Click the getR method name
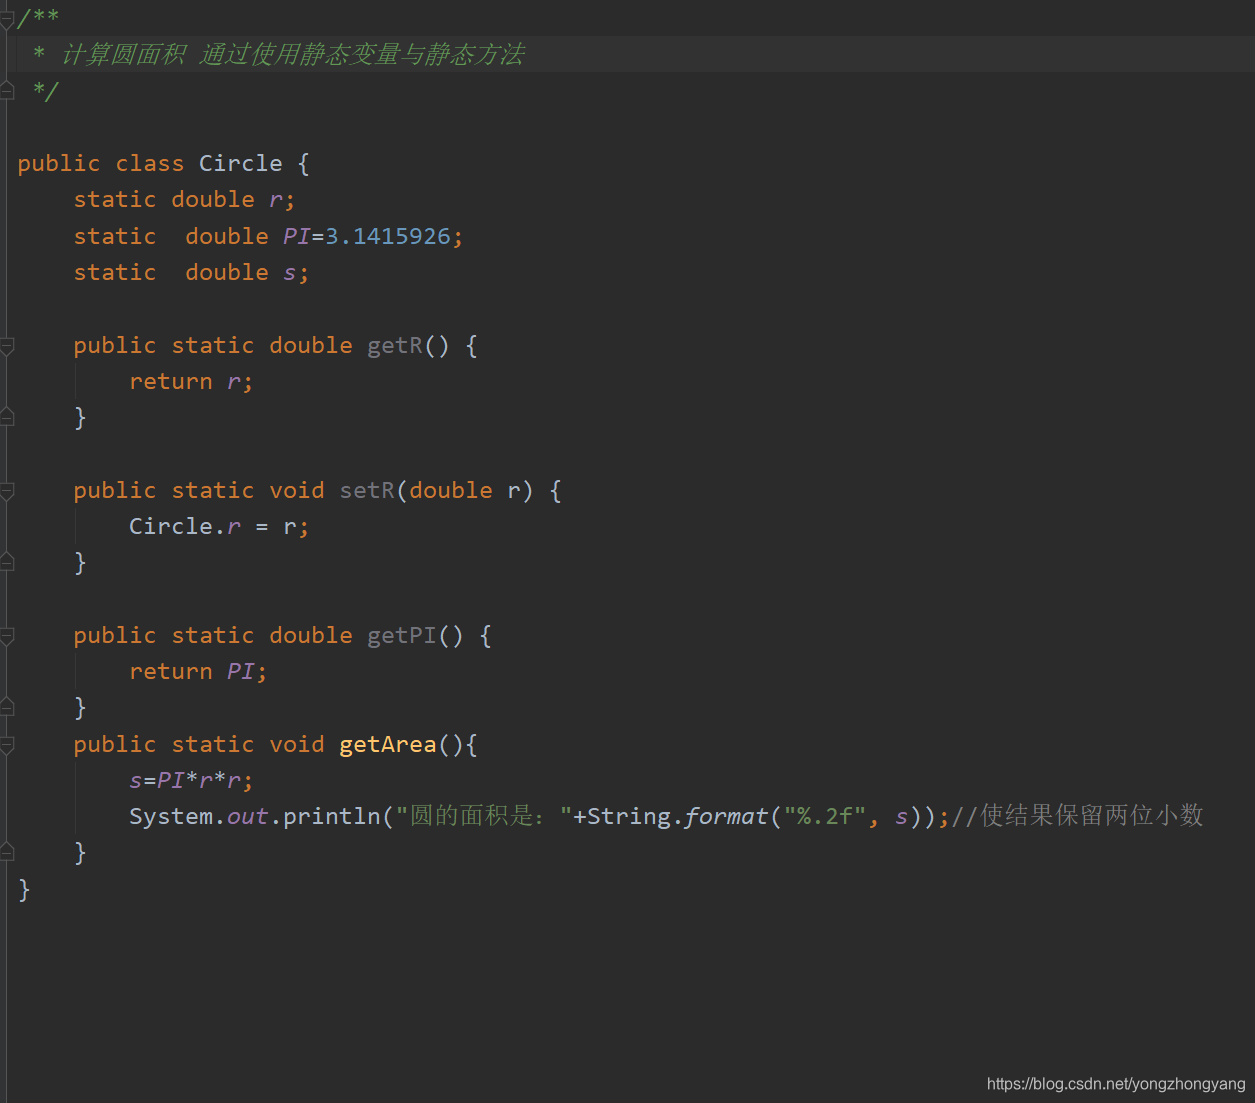Image resolution: width=1255 pixels, height=1103 pixels. pyautogui.click(x=395, y=346)
